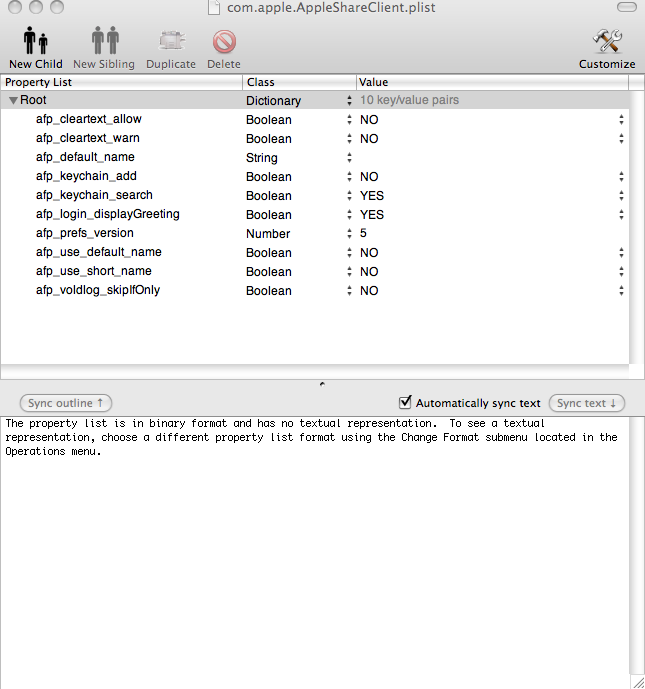
Task: Open class popup for afp_prefs_version
Action: pos(349,233)
